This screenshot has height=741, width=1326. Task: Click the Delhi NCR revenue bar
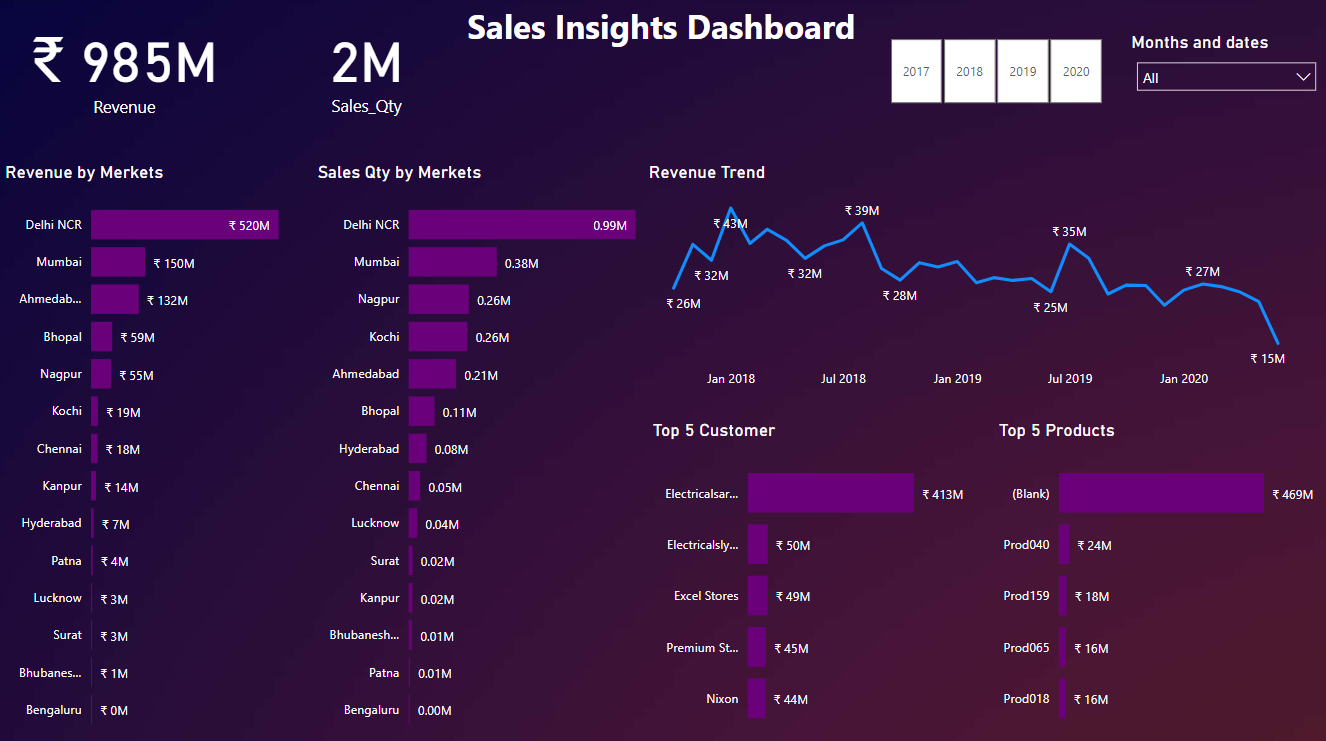[x=184, y=224]
